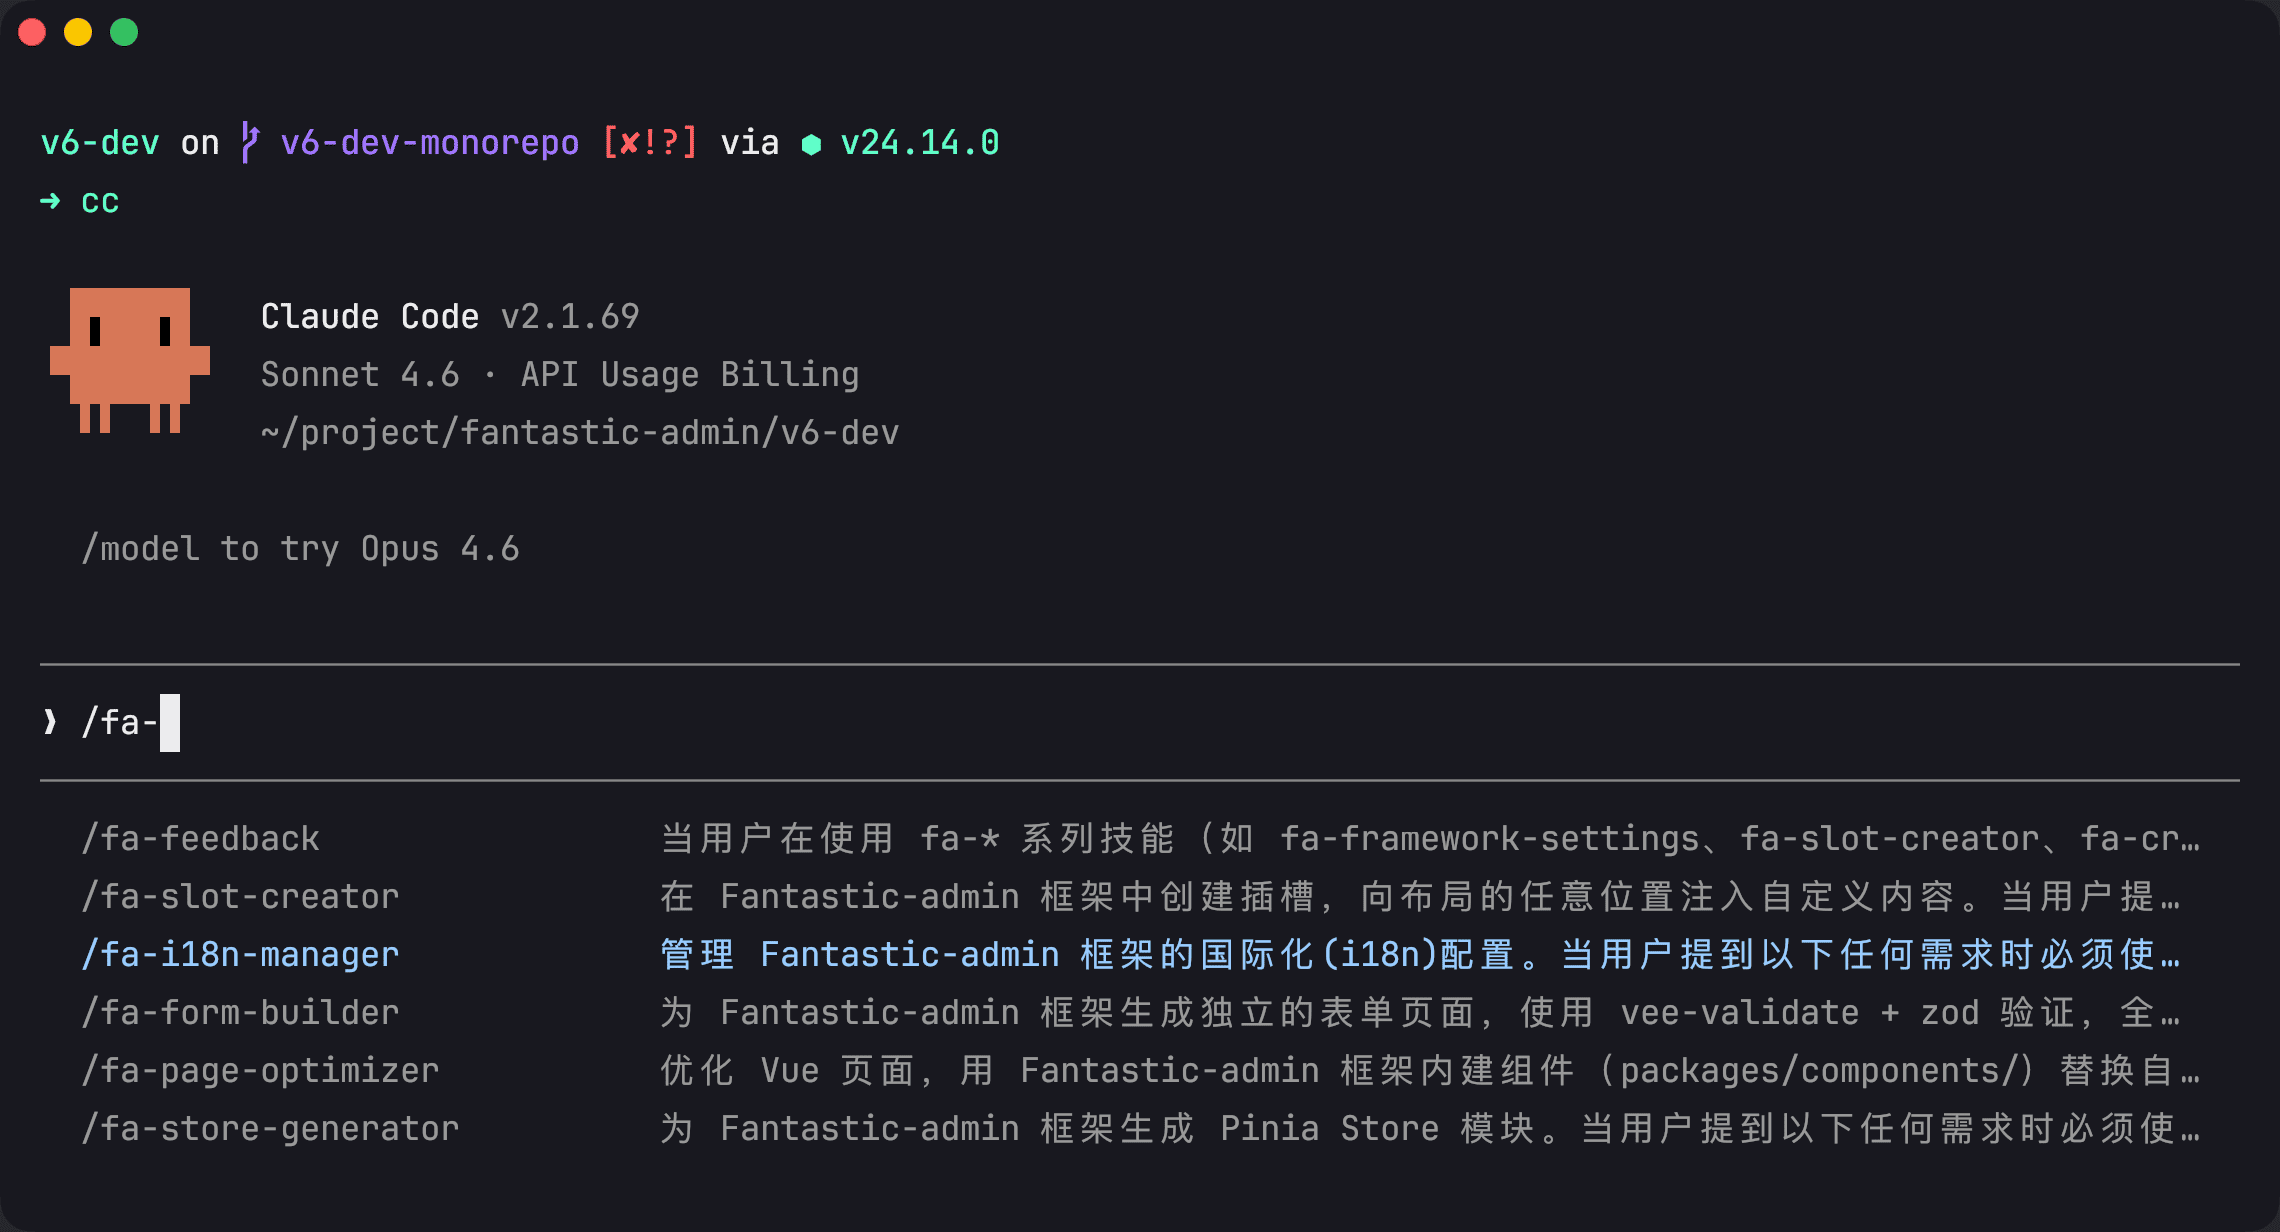Viewport: 2280px width, 1232px height.
Task: Pick the /fa-form-builder command
Action: click(240, 1012)
